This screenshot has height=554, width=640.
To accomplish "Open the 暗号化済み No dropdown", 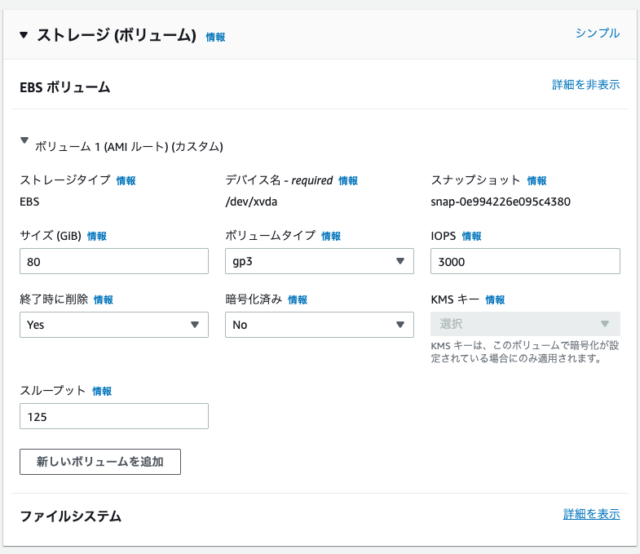I will tap(319, 325).
